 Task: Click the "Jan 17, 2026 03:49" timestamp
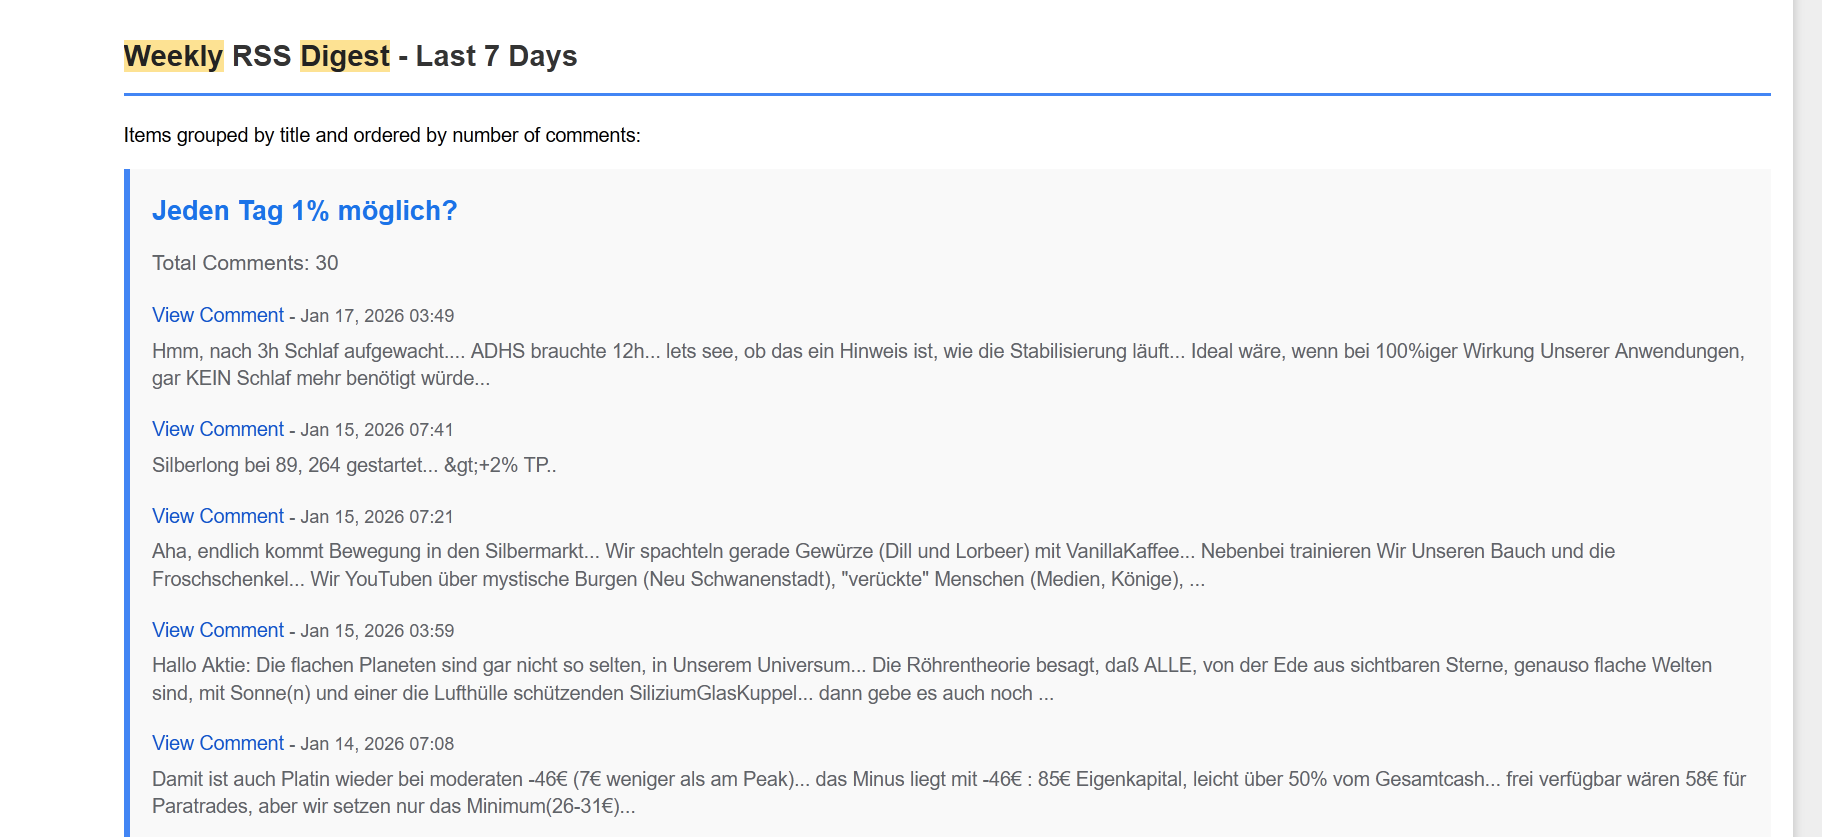coord(377,316)
